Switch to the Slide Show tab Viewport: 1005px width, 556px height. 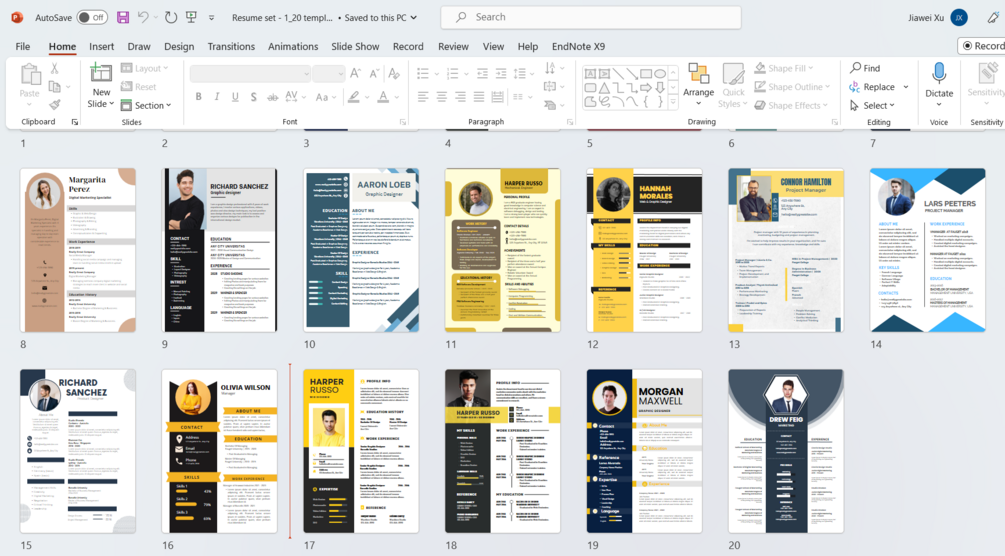click(355, 46)
